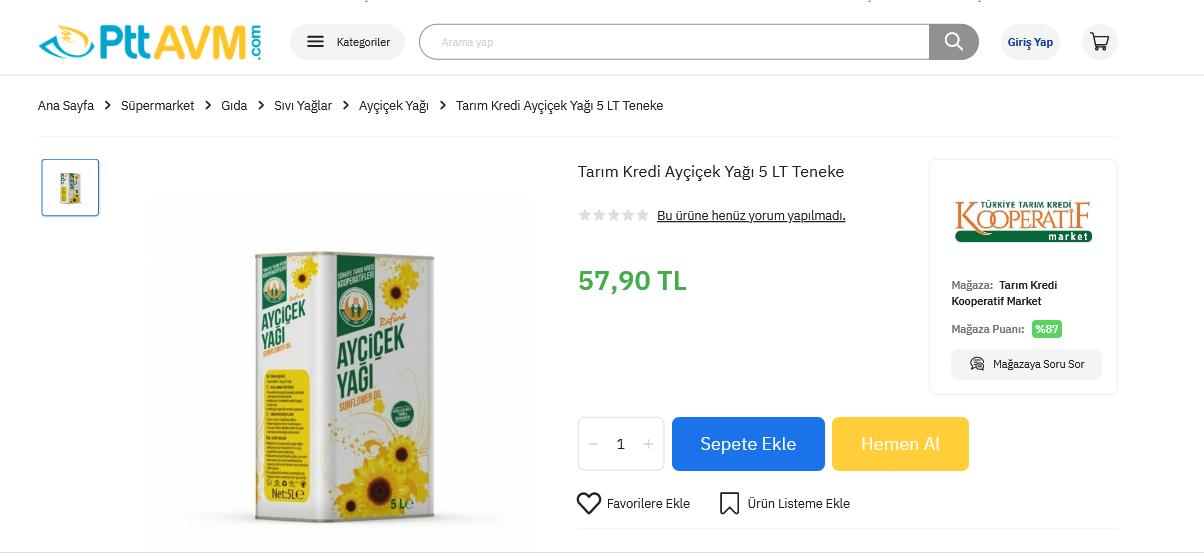Click the star rating icons
The height and width of the screenshot is (557, 1204).
(613, 215)
